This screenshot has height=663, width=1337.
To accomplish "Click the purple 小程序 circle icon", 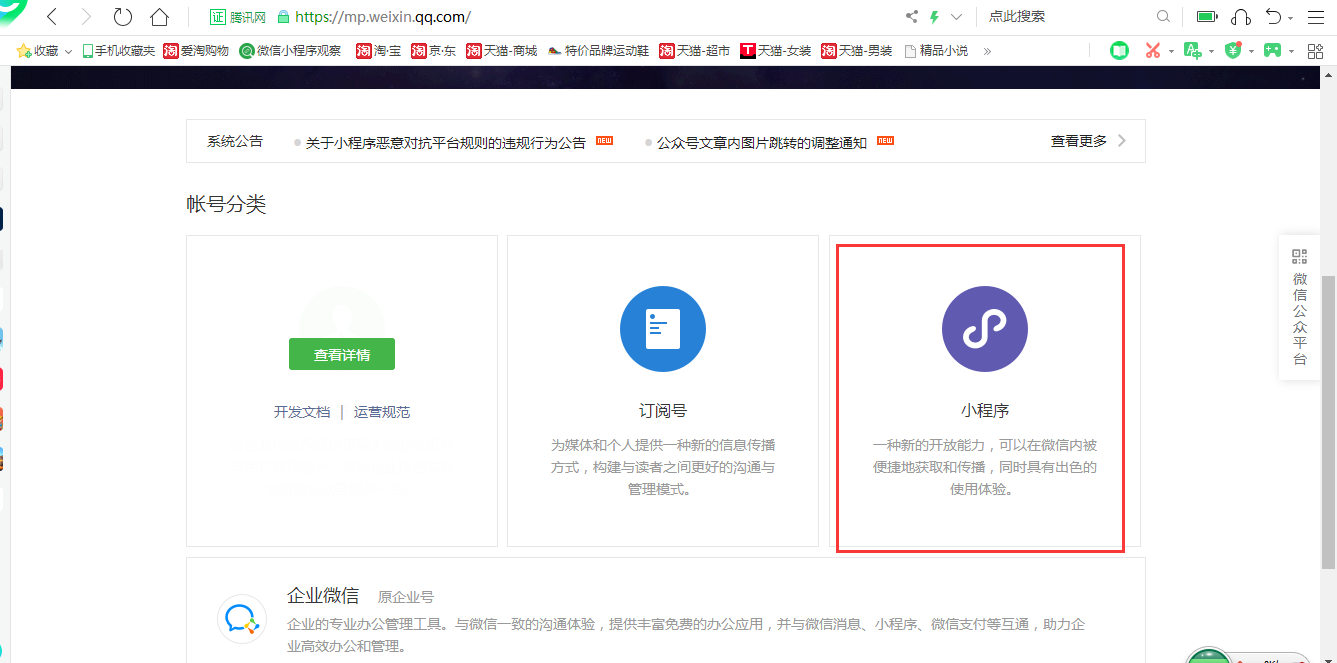I will (984, 328).
